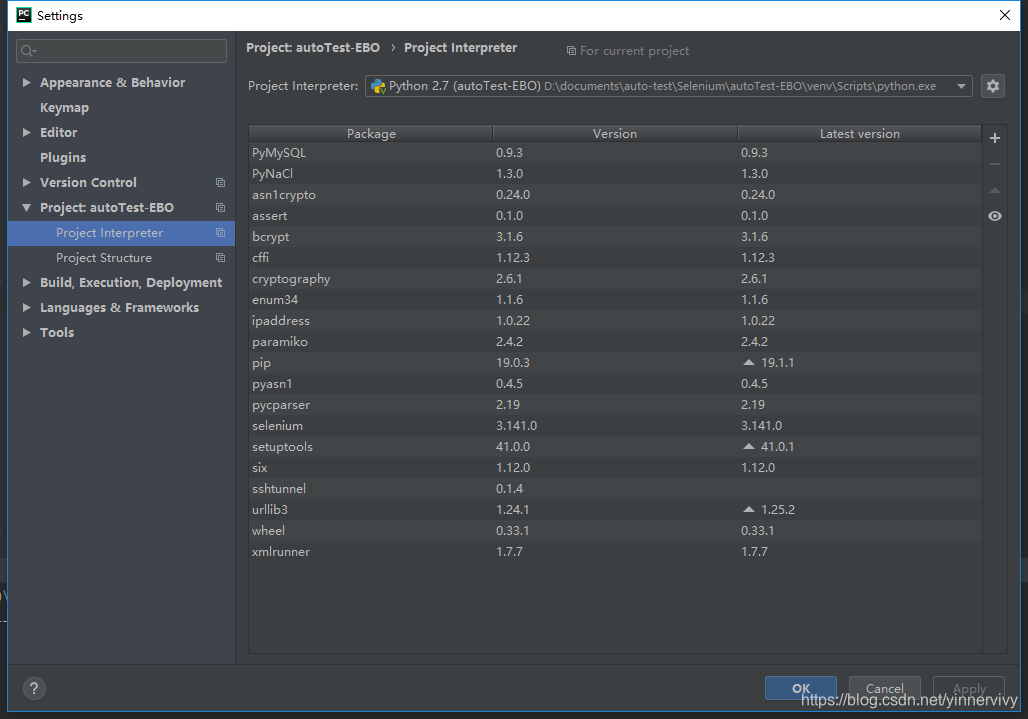
Task: Click the PyCharm logo in title bar
Action: coord(24,15)
